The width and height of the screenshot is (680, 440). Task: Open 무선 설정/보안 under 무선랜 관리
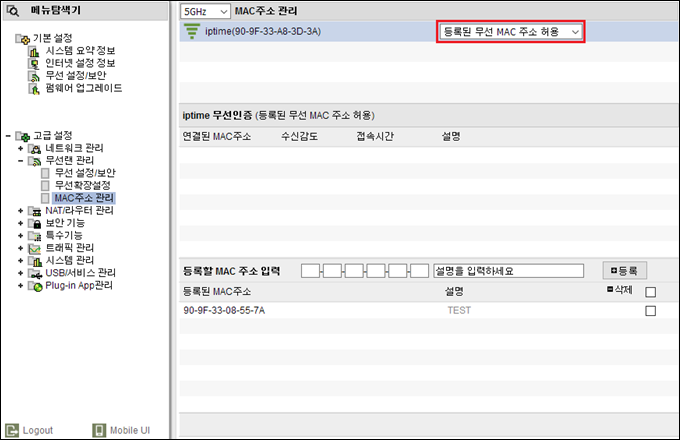coord(85,173)
